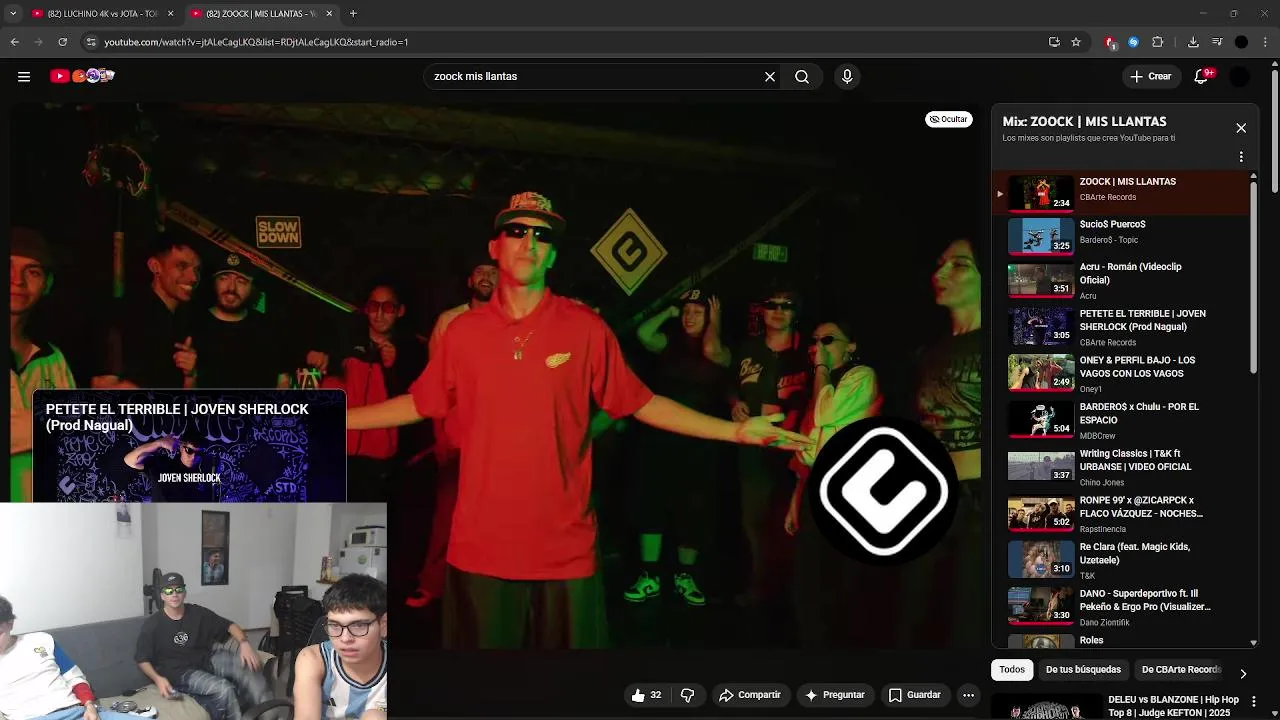Click the Crear button
Image resolution: width=1280 pixels, height=720 pixels.
tap(1150, 76)
